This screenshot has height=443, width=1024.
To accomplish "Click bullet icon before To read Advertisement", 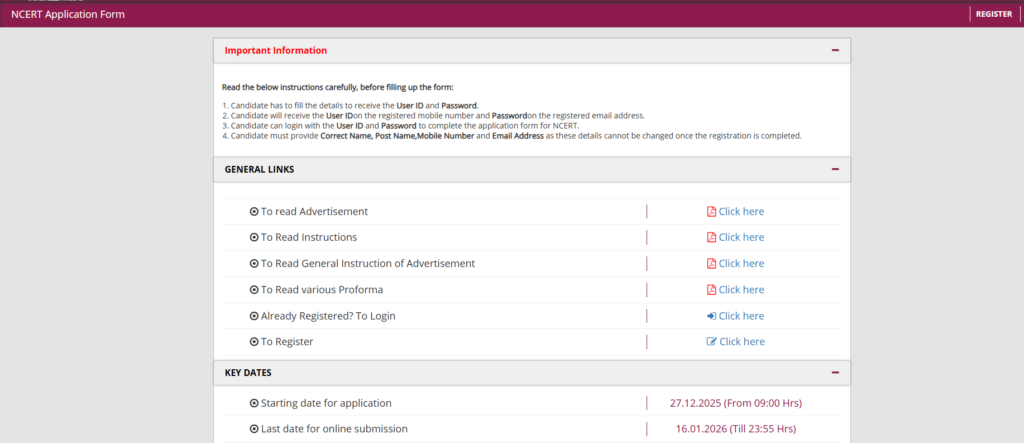I will [x=254, y=212].
